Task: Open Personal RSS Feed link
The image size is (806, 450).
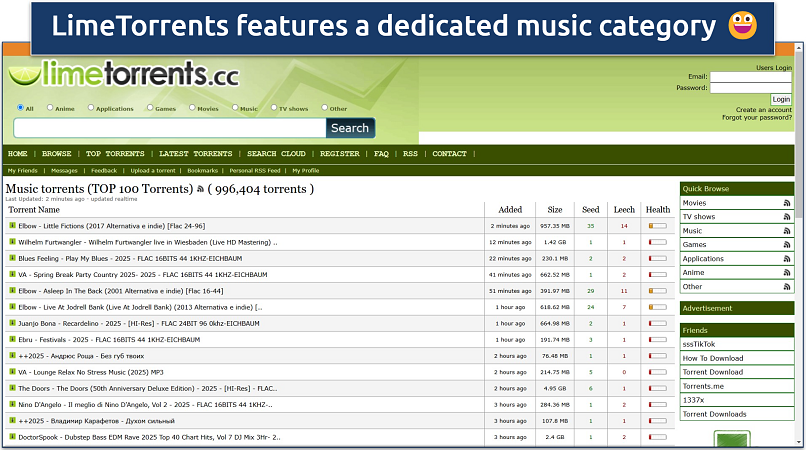Action: [255, 170]
